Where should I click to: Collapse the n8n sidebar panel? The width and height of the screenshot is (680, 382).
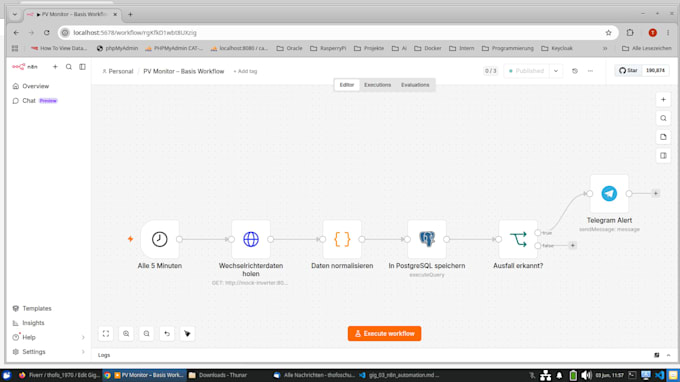click(x=82, y=67)
